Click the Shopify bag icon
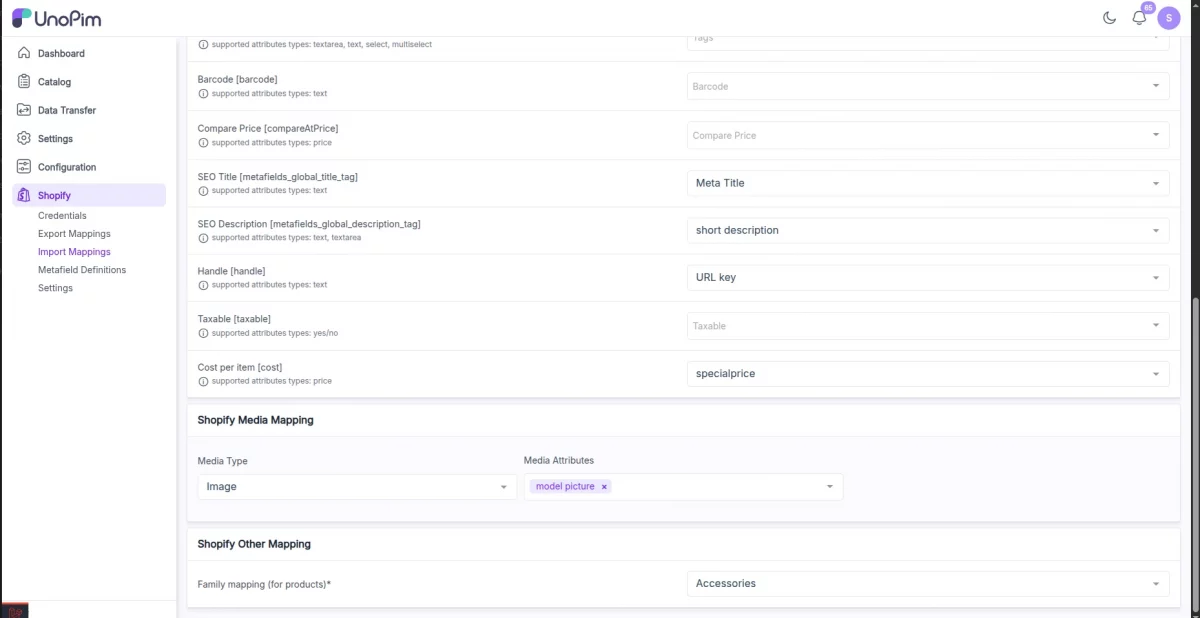The height and width of the screenshot is (618, 1200). click(x=24, y=196)
